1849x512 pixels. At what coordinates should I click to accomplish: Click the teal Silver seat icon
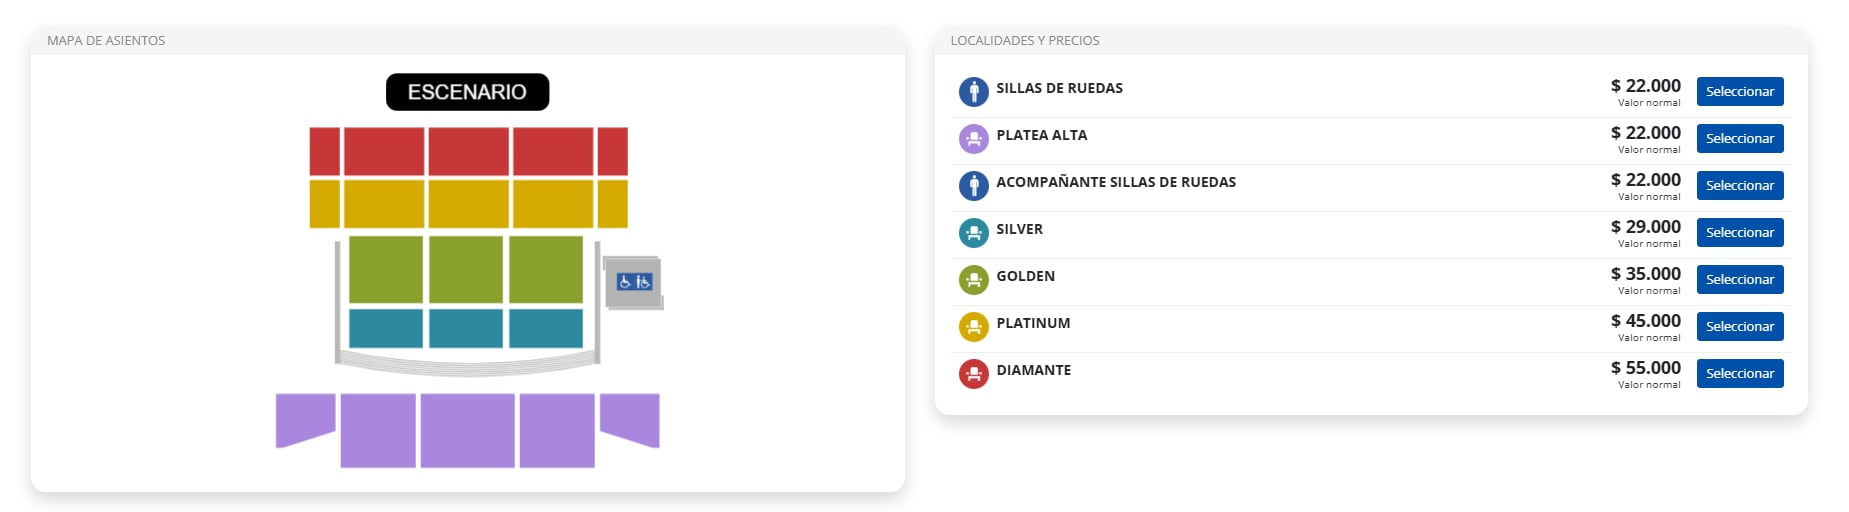(x=973, y=233)
